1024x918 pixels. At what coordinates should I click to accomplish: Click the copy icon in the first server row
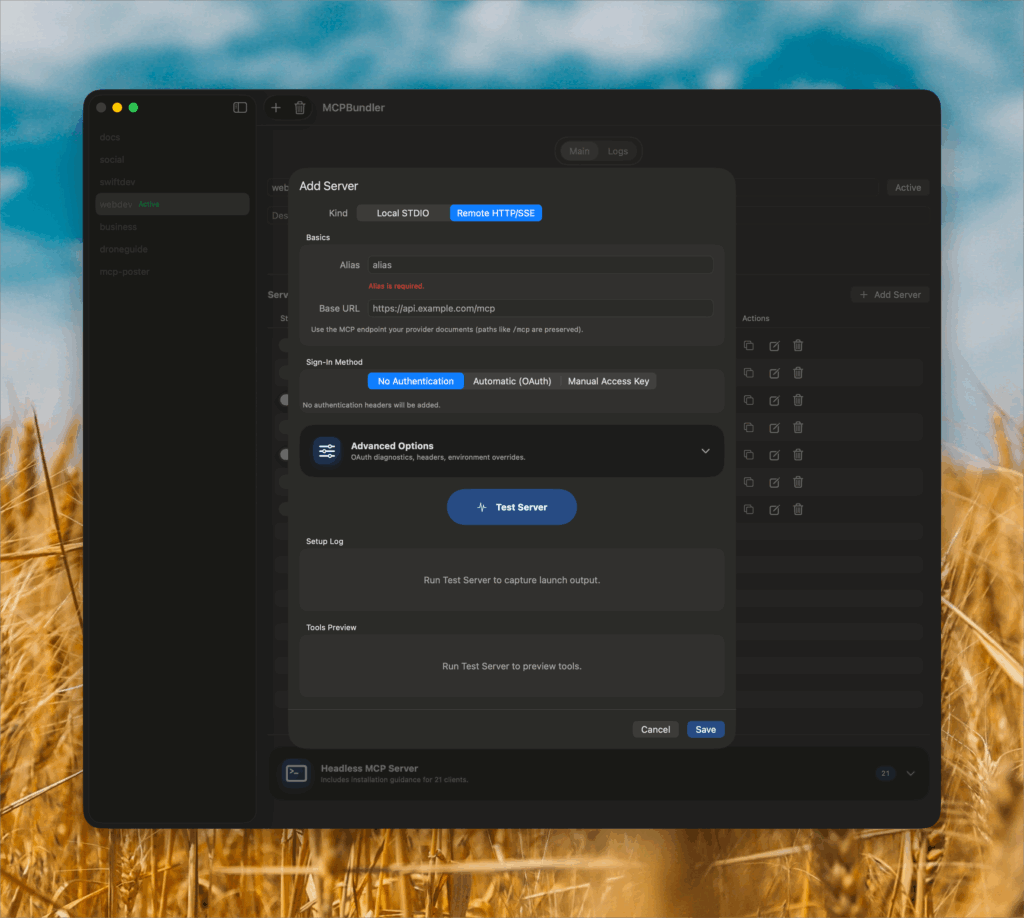749,345
